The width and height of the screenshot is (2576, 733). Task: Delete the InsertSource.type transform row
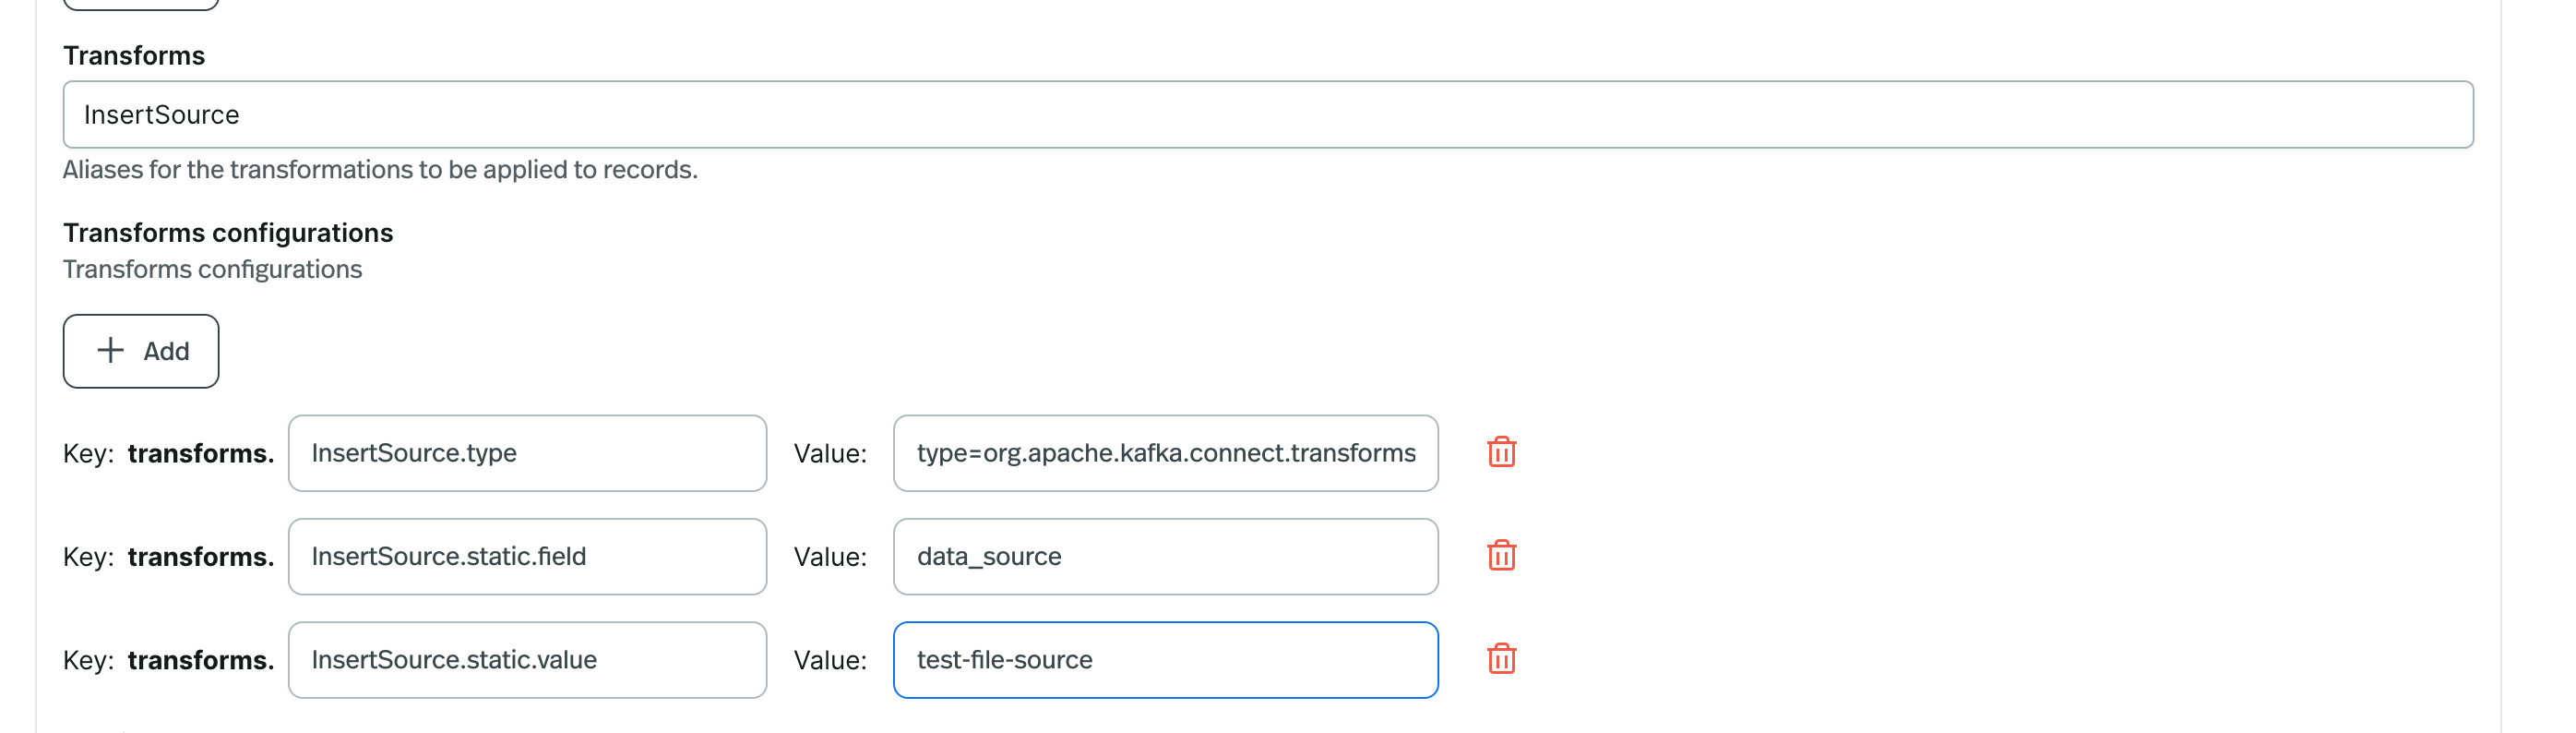(1501, 453)
